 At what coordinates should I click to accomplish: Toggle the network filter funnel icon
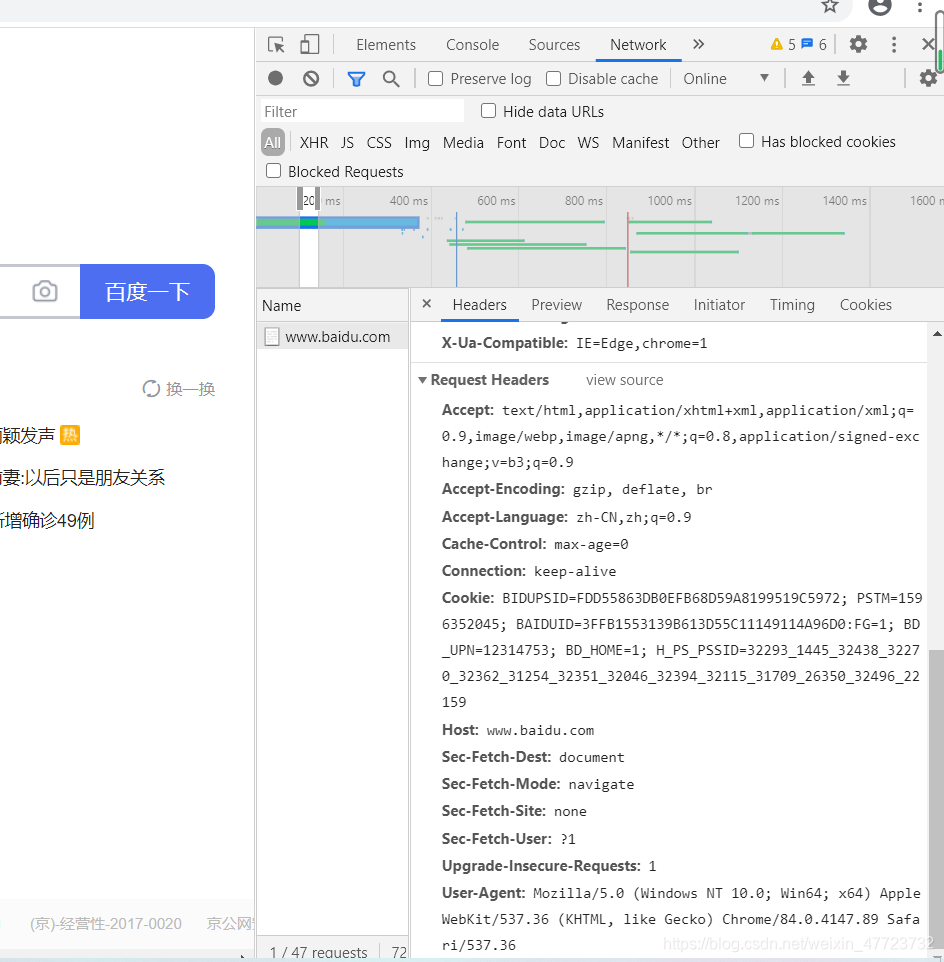tap(356, 79)
